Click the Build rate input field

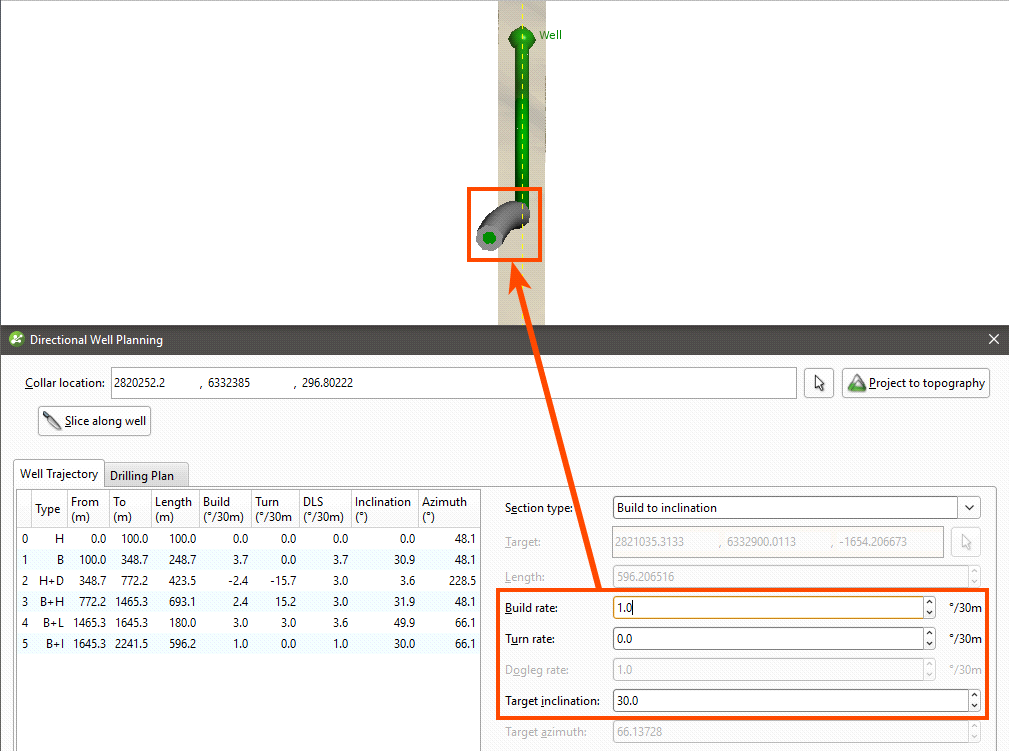coord(768,607)
